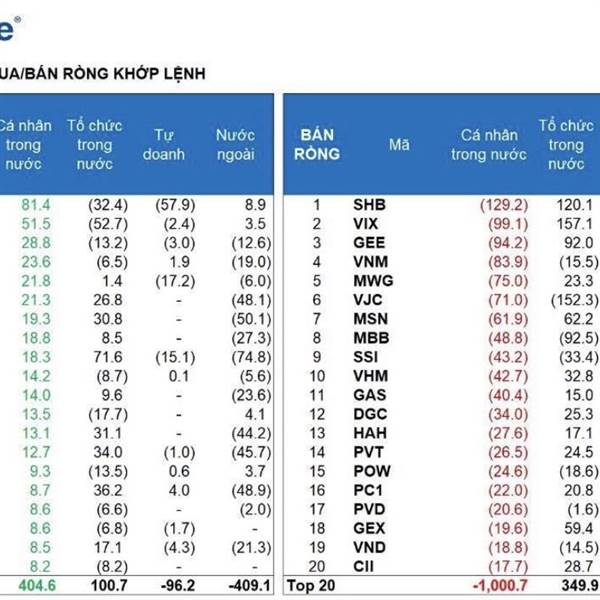Click the -1,000.7 total value
The image size is (600, 600).
point(500,585)
